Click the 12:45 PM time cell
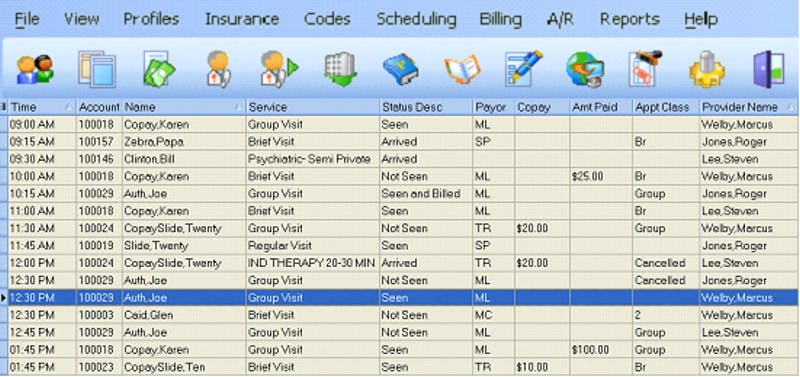The height and width of the screenshot is (377, 800). pos(42,333)
